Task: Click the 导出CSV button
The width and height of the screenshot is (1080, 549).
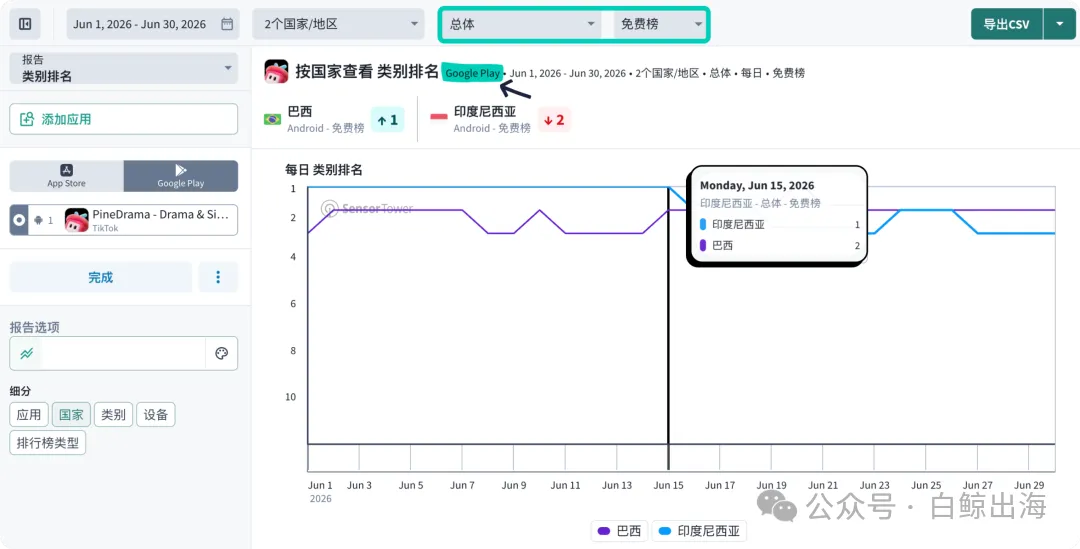Action: click(1007, 24)
